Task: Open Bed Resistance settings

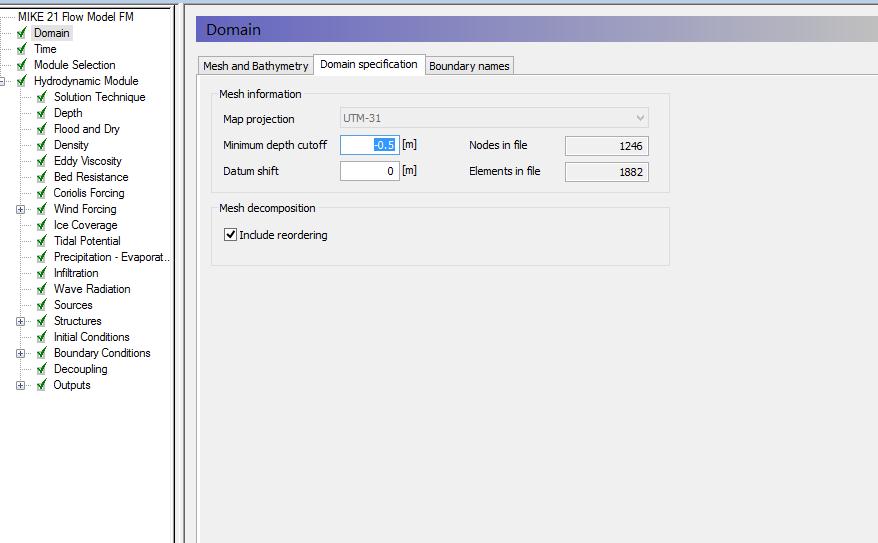Action: (91, 177)
